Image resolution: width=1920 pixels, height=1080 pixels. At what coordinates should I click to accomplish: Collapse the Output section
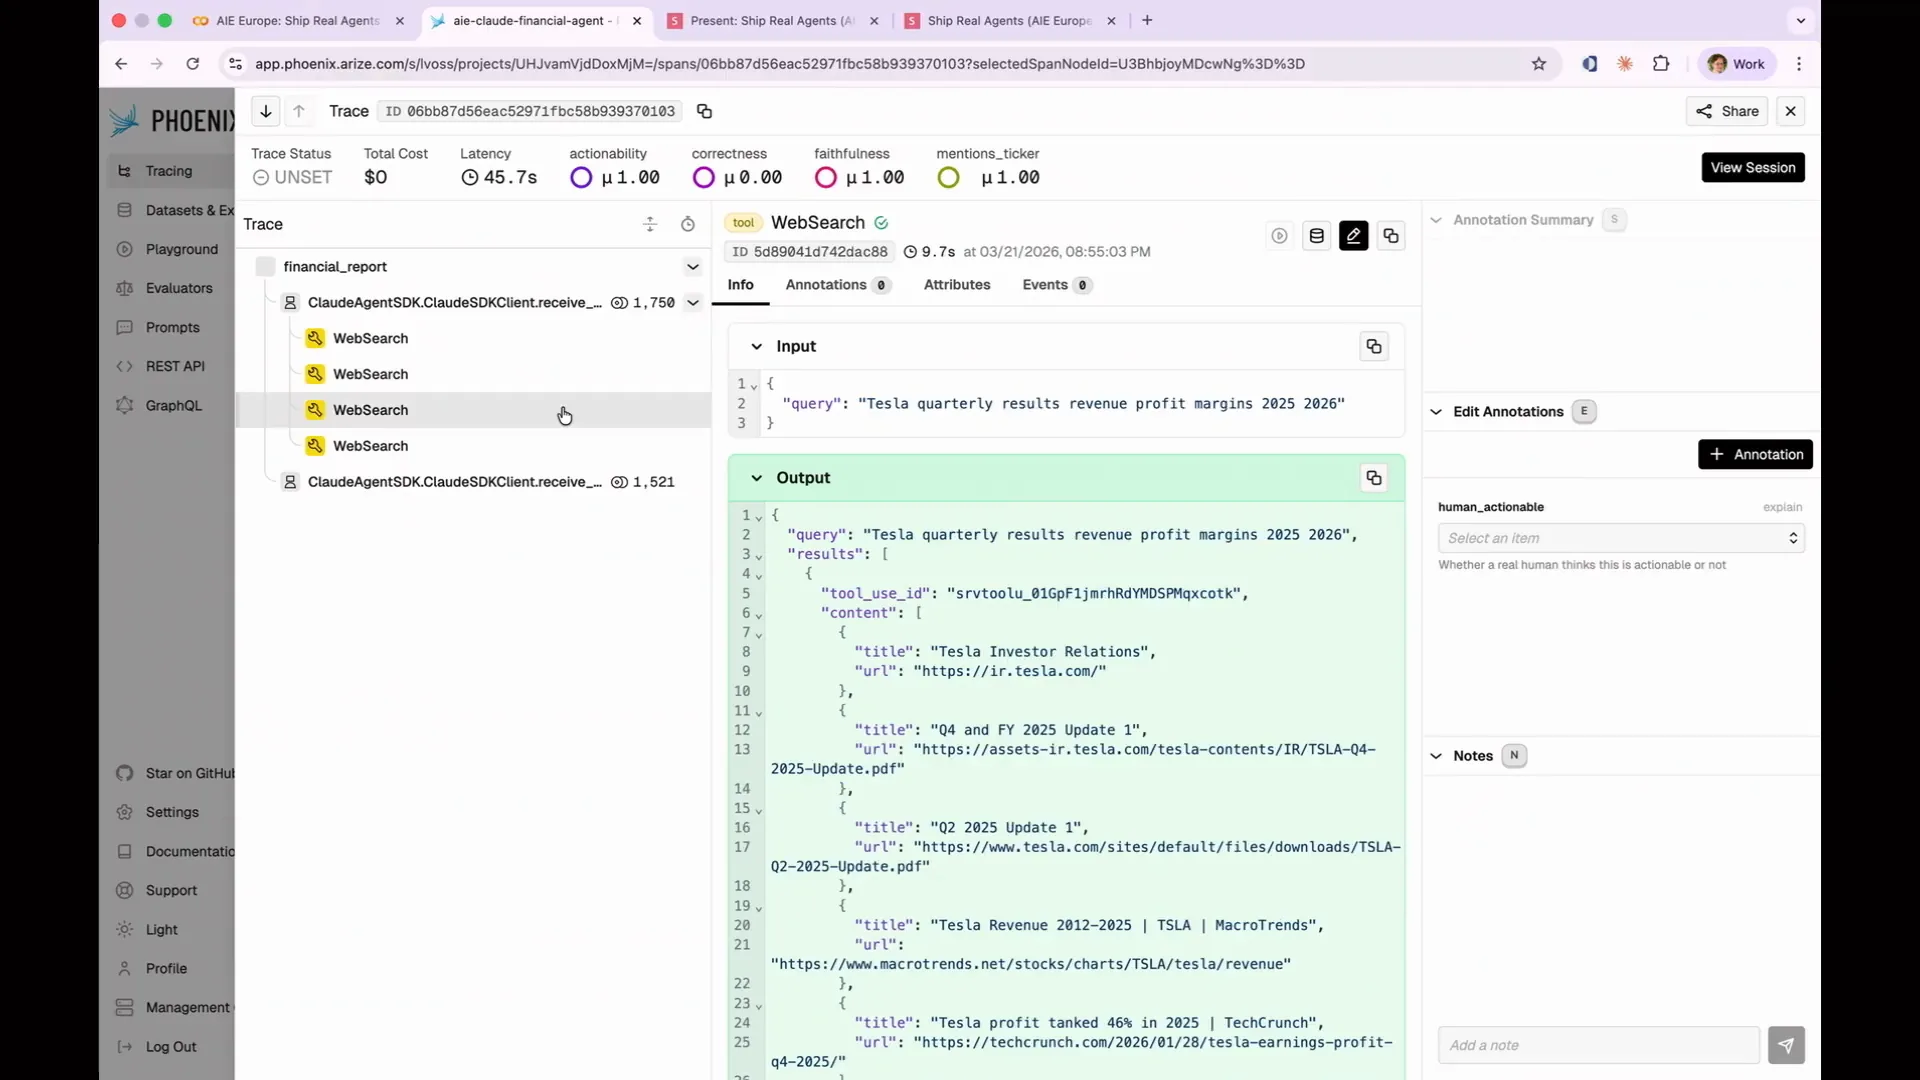757,478
